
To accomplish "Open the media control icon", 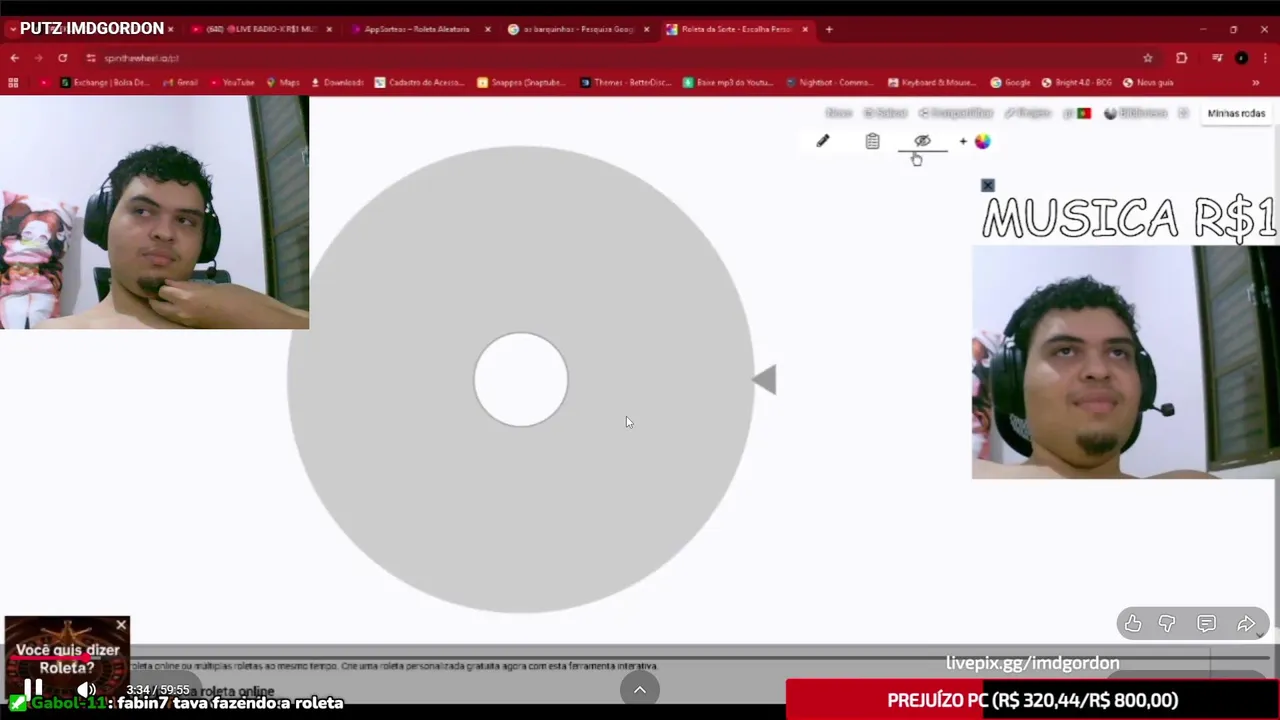I will click(x=1217, y=58).
